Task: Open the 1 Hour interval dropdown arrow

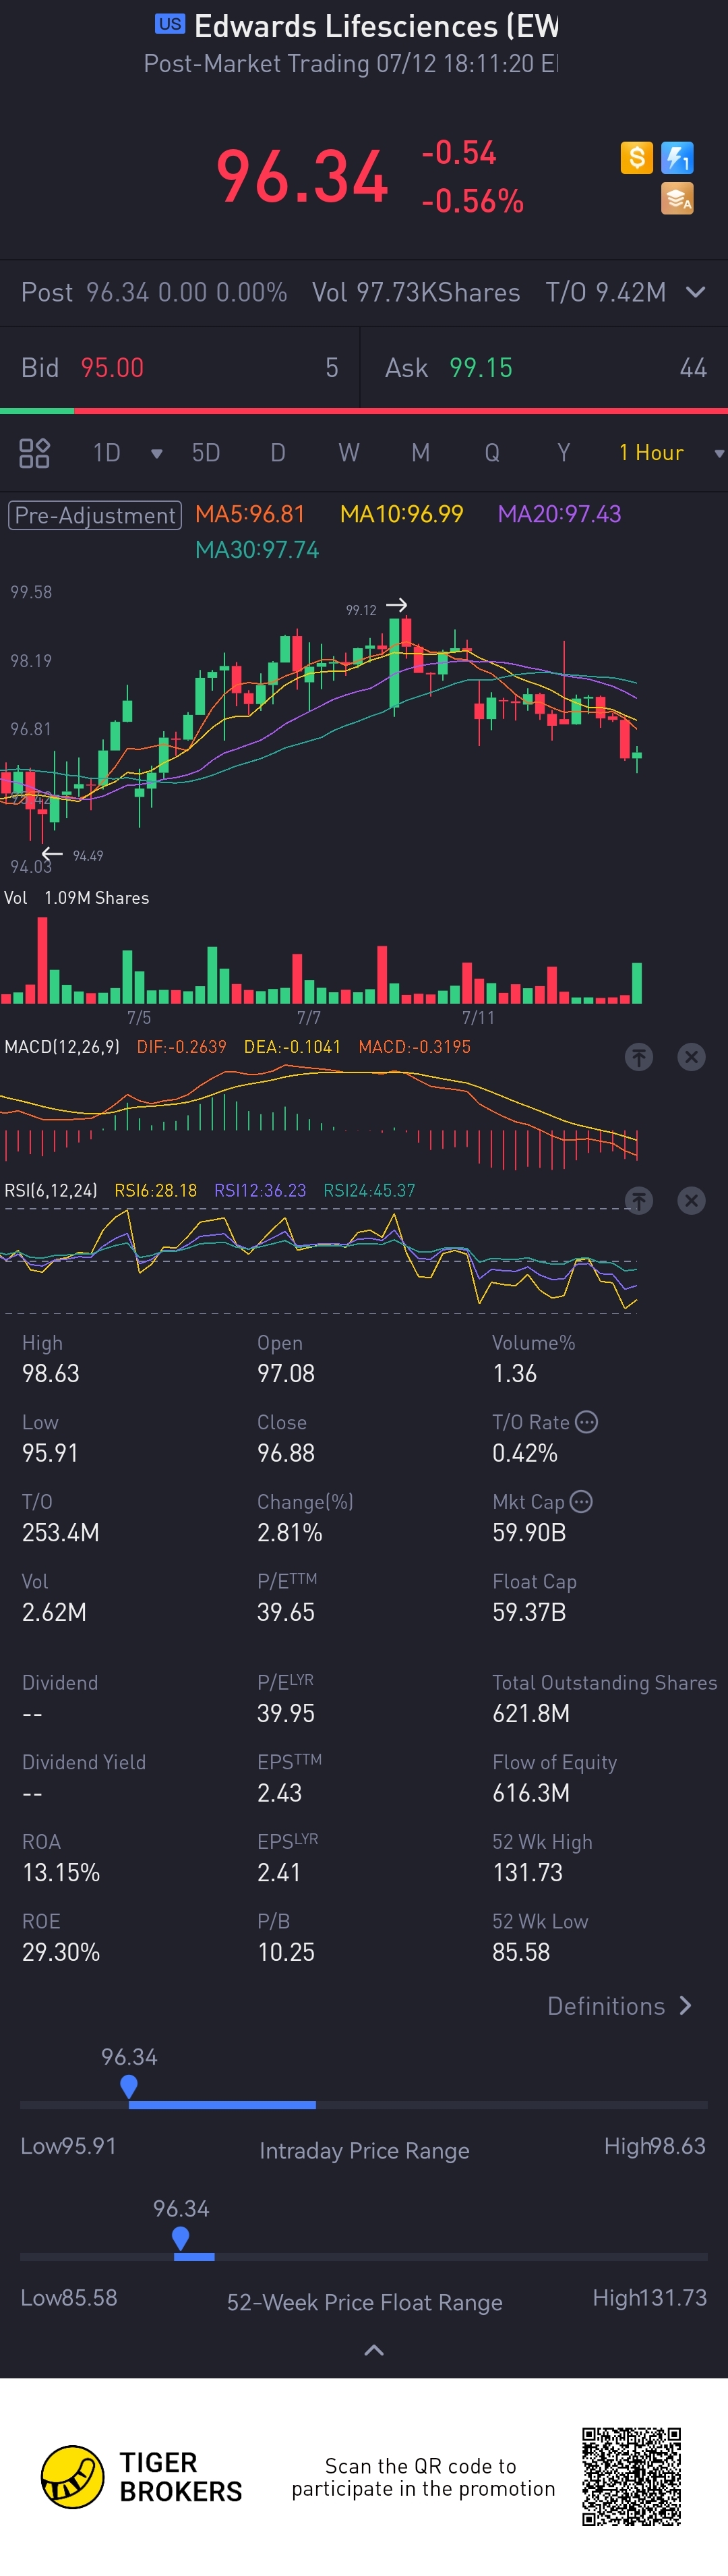Action: 718,454
